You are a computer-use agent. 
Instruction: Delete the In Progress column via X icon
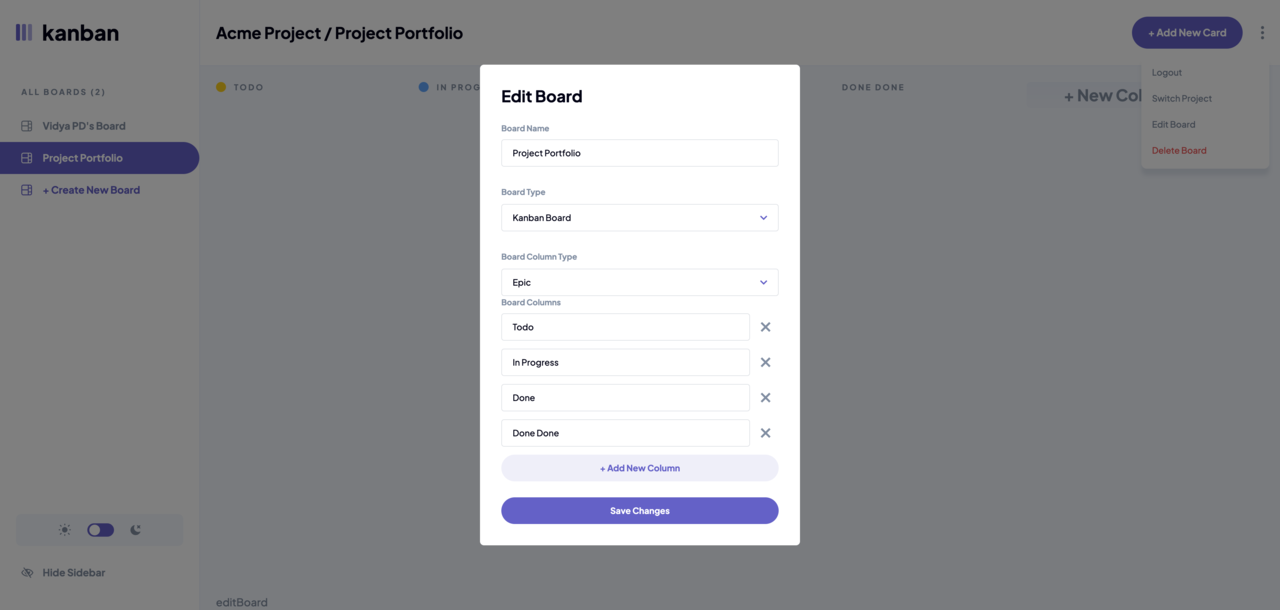[765, 362]
